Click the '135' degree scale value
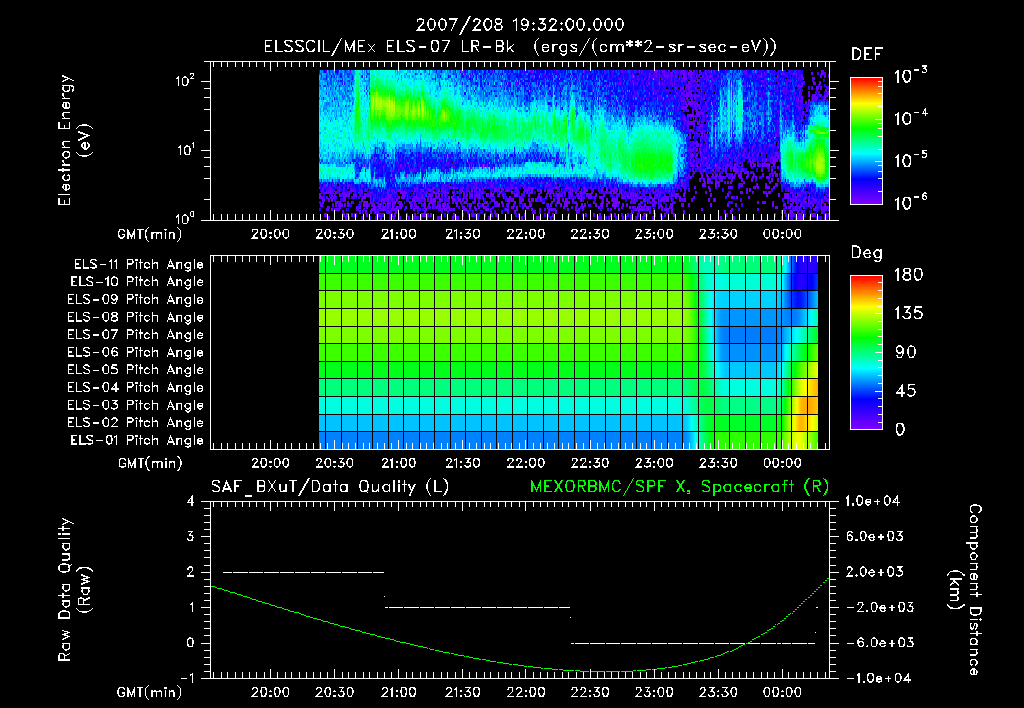 [908, 314]
